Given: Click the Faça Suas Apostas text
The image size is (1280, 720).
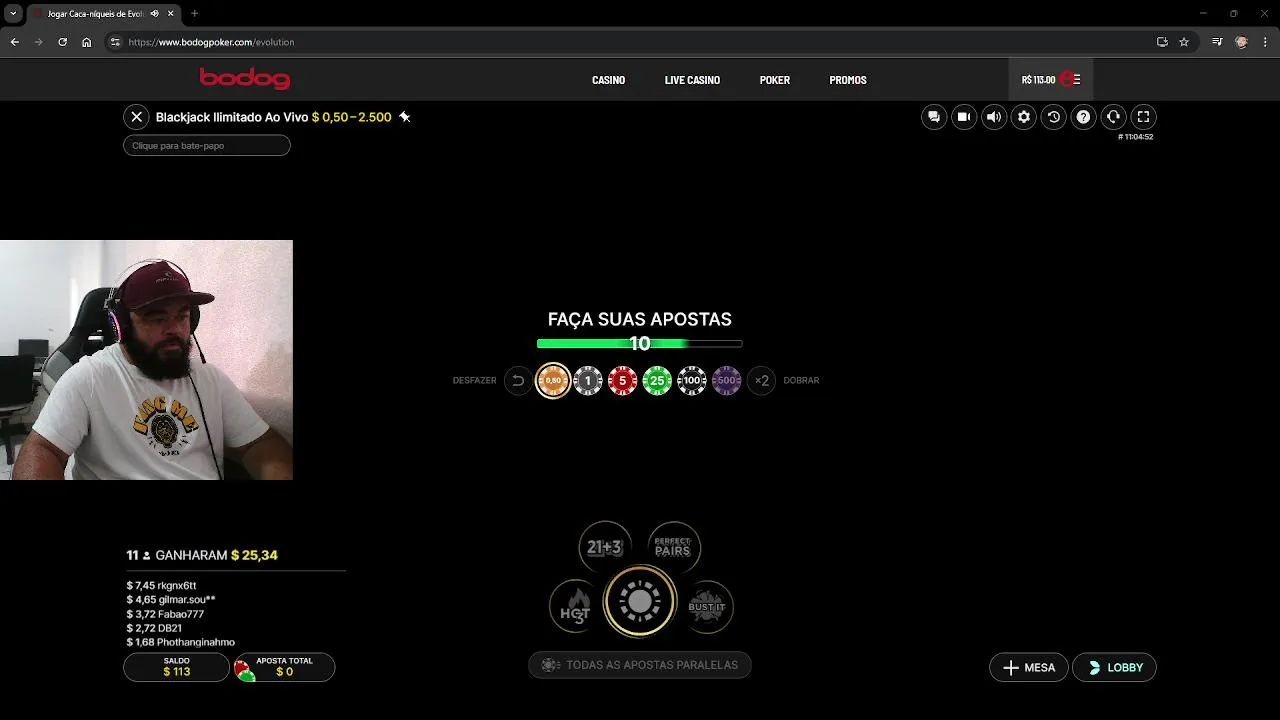Looking at the screenshot, I should [x=640, y=320].
